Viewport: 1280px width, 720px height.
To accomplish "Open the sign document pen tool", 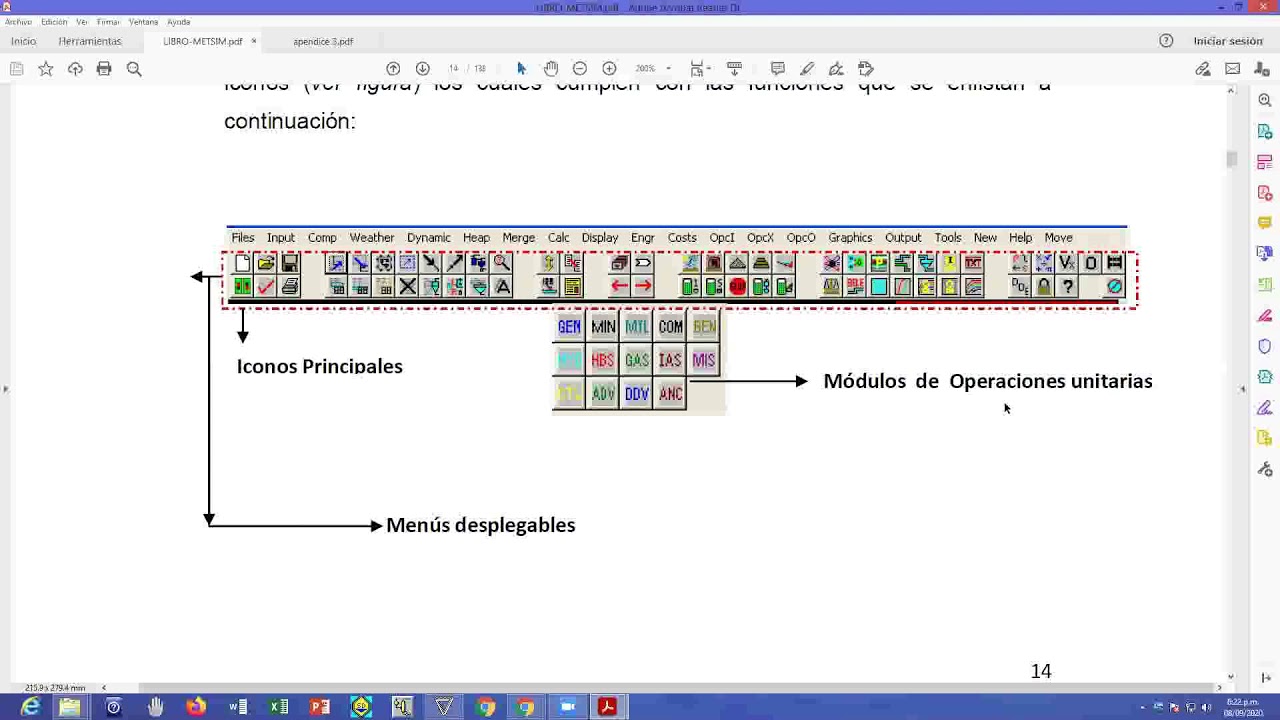I will pos(836,68).
